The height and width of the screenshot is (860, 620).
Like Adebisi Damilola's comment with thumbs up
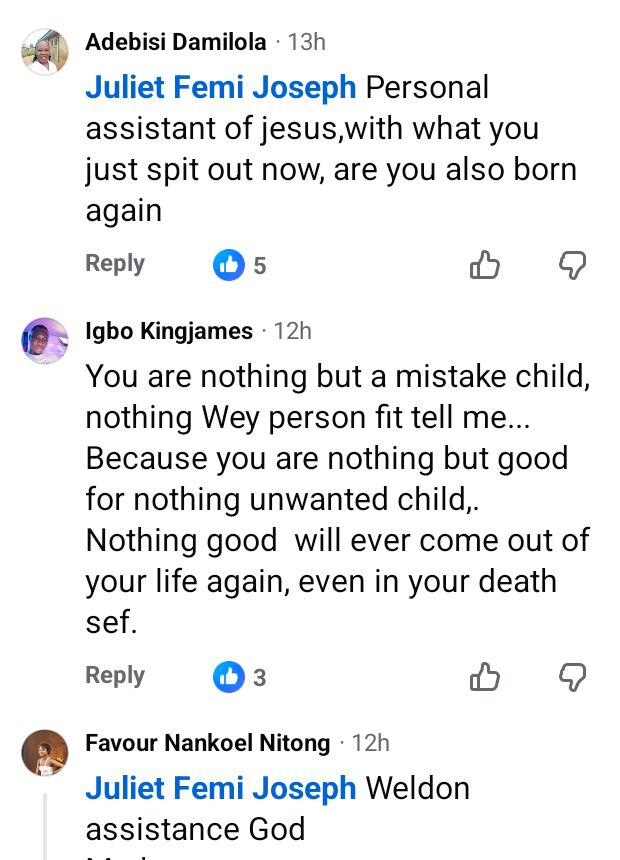click(x=485, y=265)
